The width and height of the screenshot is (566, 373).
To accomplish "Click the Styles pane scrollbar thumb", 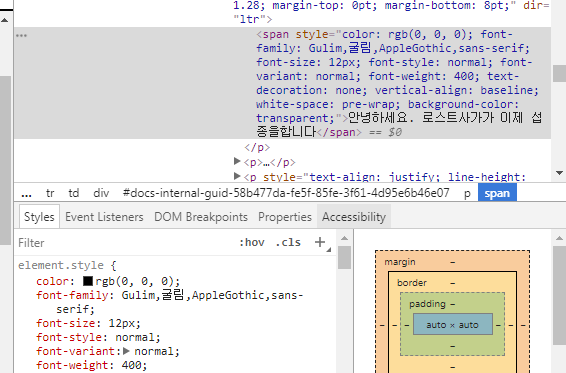I will (x=344, y=257).
